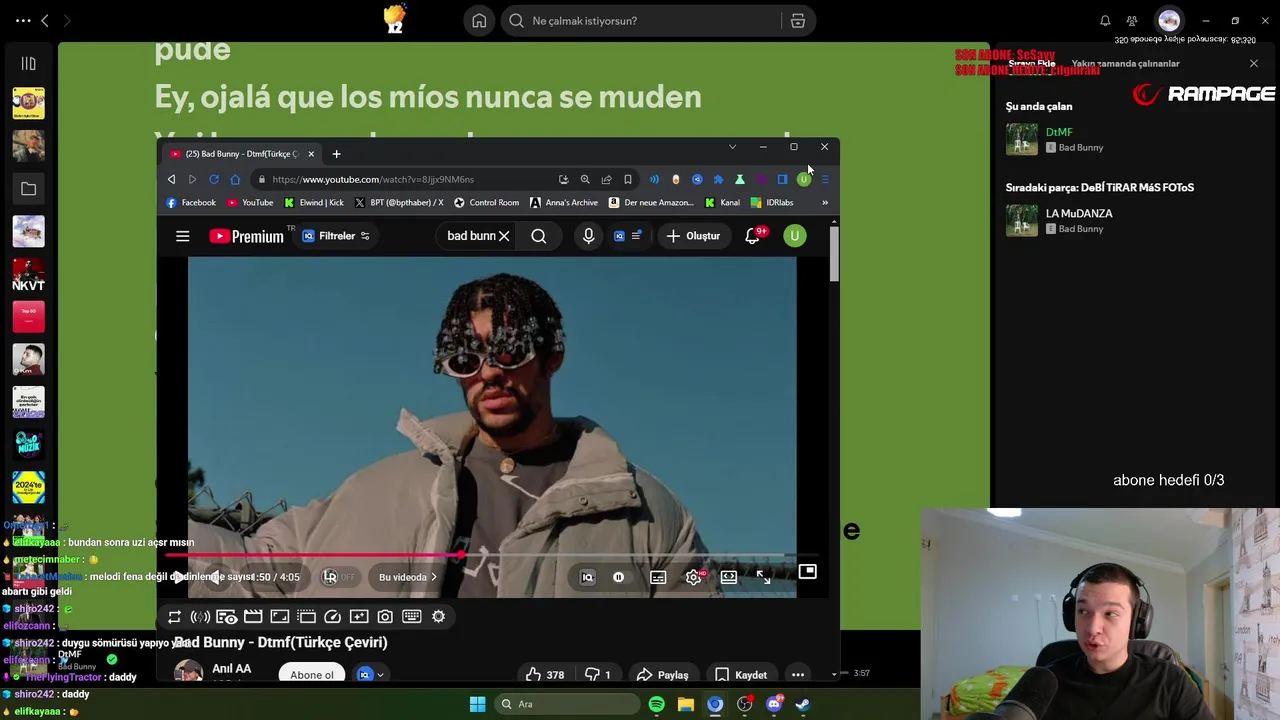Open Spotify notifications bell
1280x720 pixels.
click(1105, 21)
